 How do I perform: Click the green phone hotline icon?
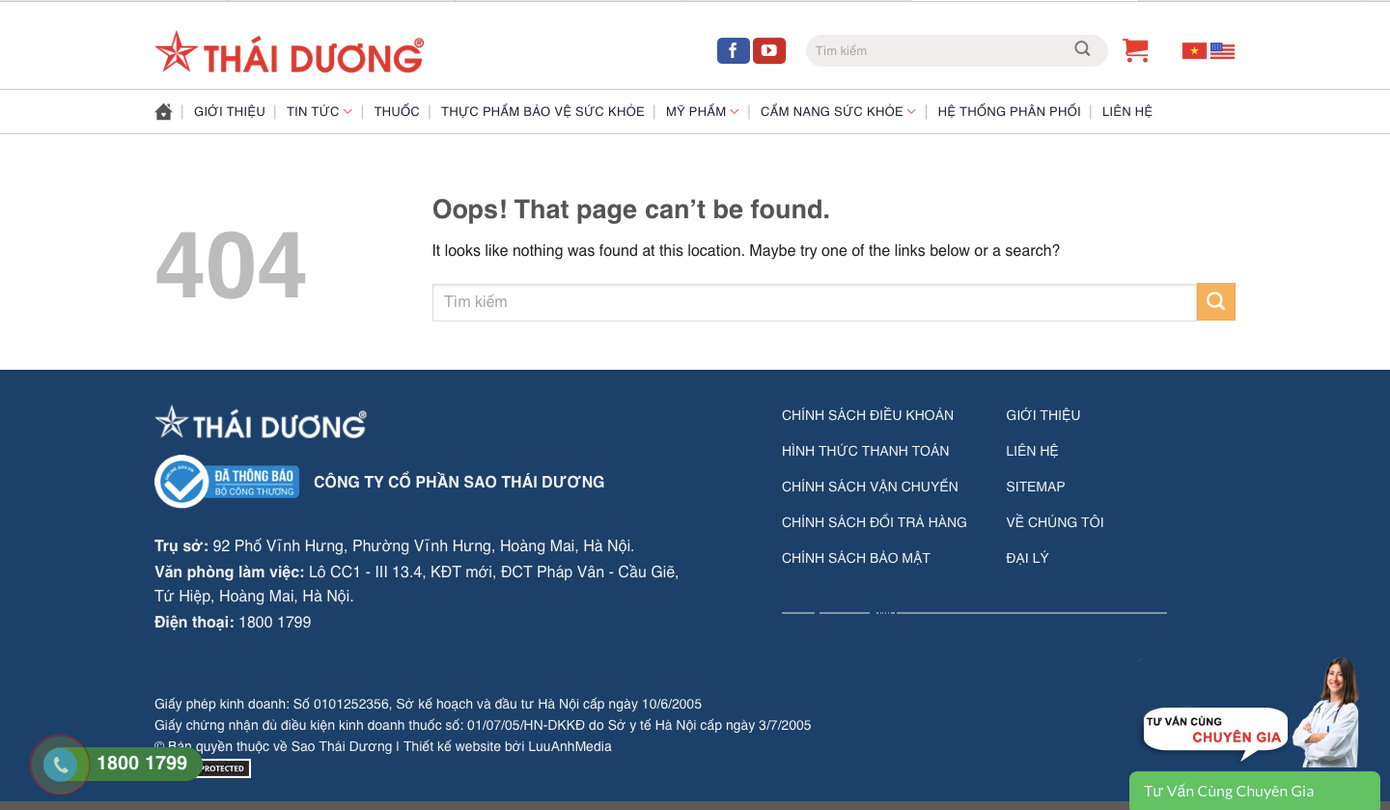[60, 764]
